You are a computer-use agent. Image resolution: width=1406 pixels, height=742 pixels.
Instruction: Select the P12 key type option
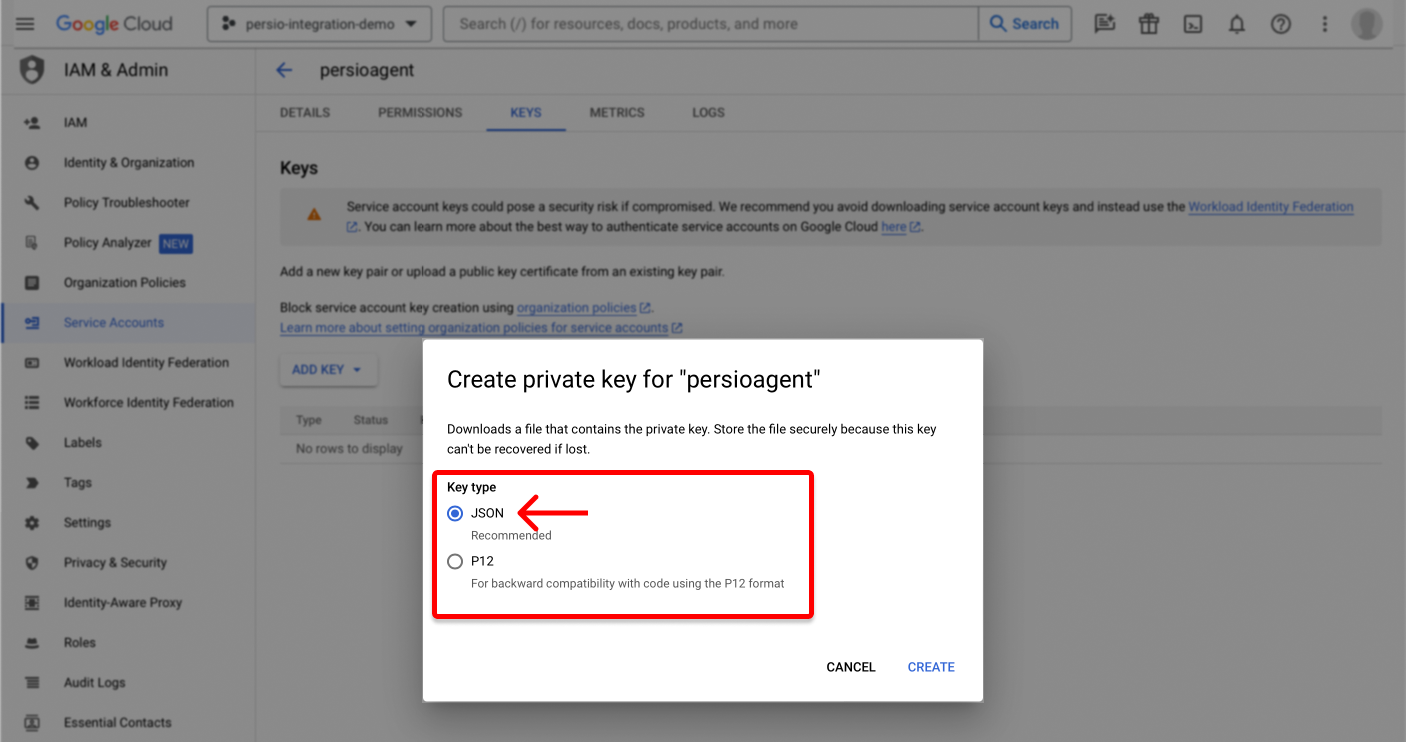coord(455,561)
